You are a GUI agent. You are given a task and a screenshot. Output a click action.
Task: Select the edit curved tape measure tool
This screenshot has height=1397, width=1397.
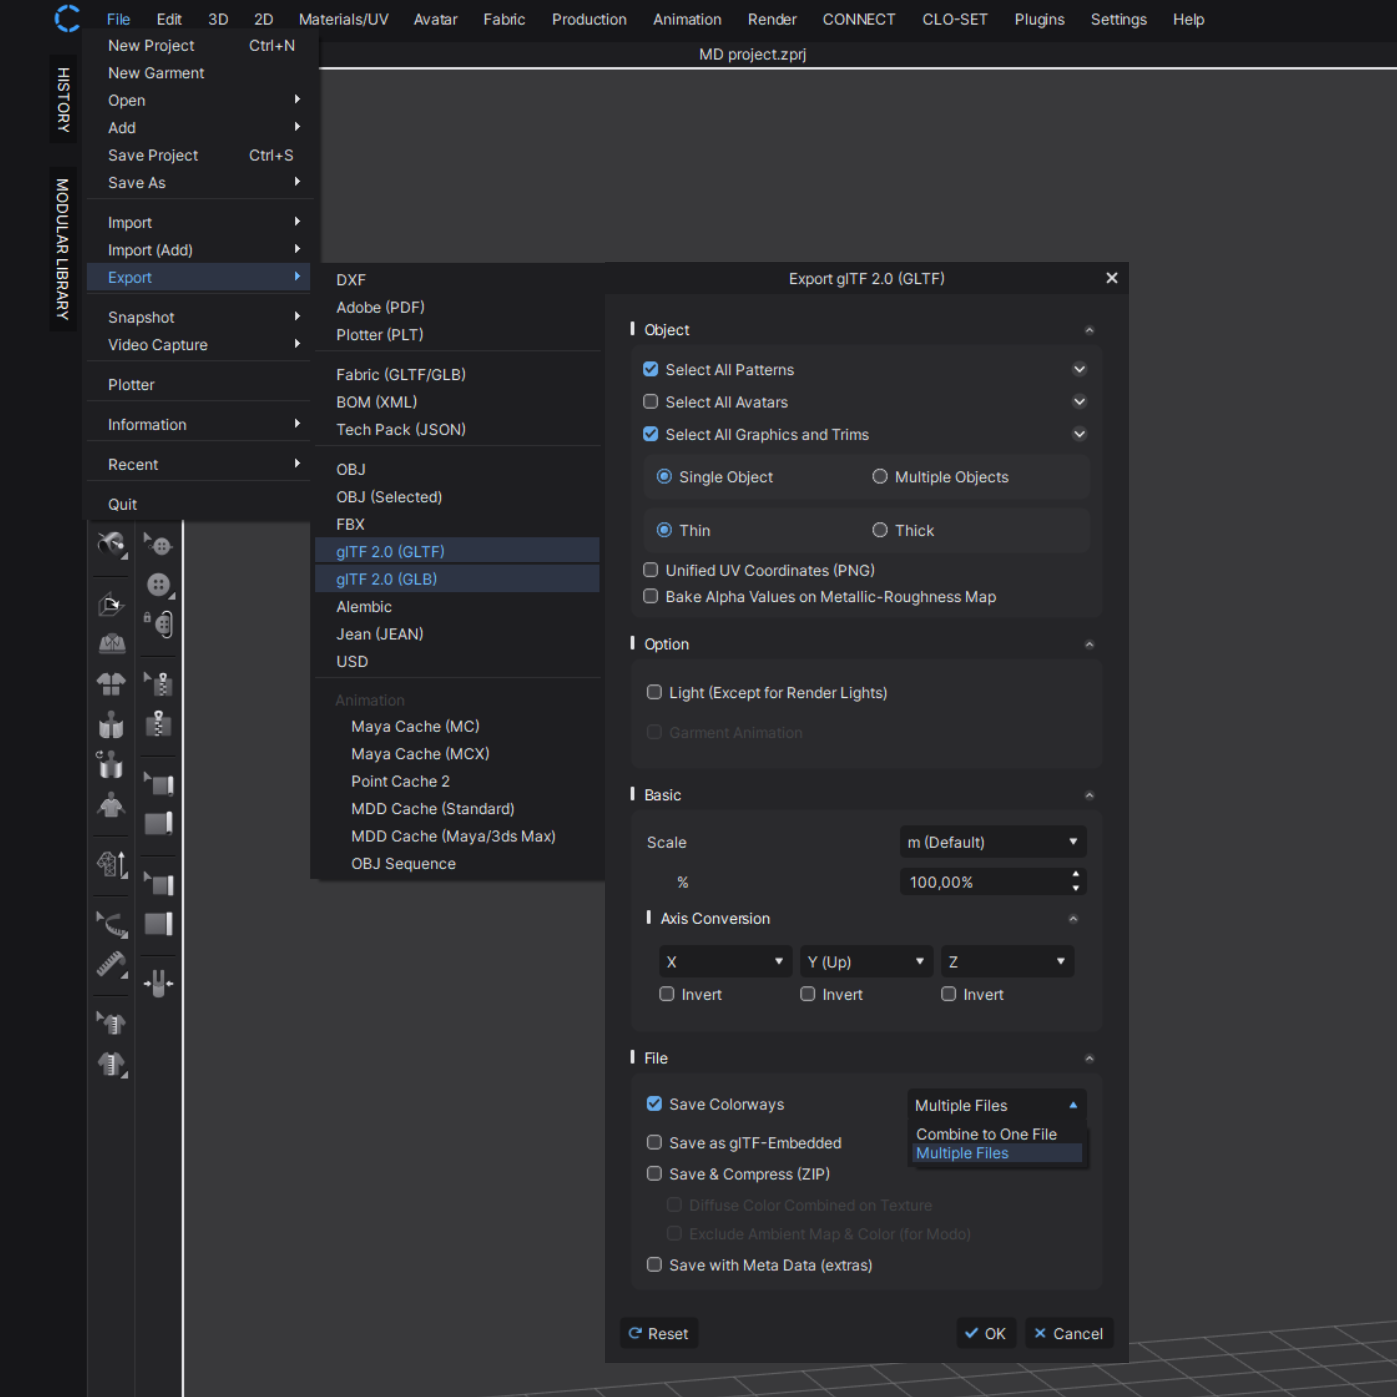[111, 924]
